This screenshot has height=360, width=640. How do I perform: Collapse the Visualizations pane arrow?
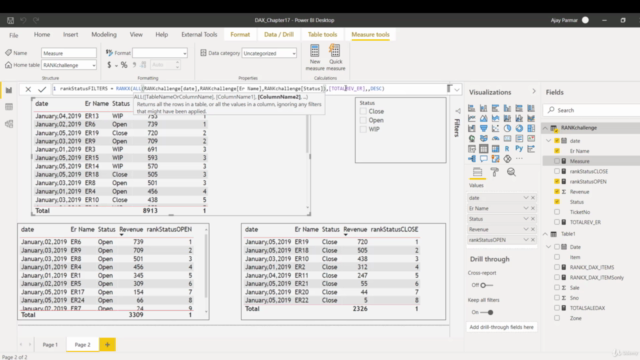[534, 91]
